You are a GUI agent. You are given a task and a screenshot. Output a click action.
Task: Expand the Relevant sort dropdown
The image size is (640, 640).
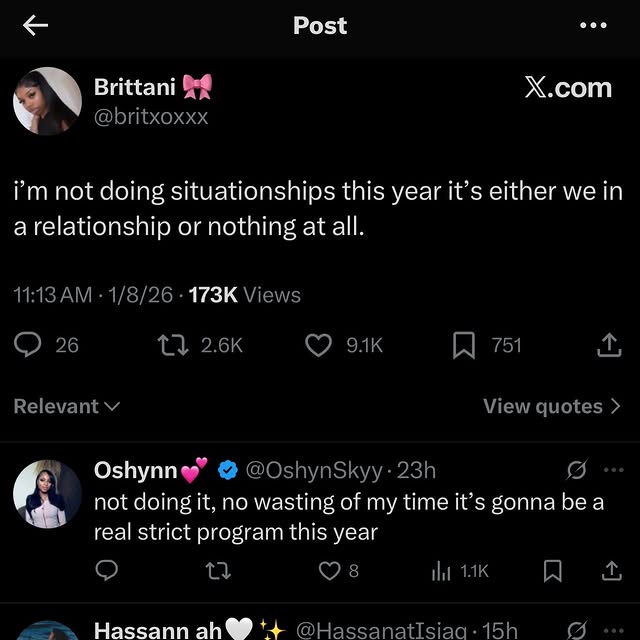(67, 406)
